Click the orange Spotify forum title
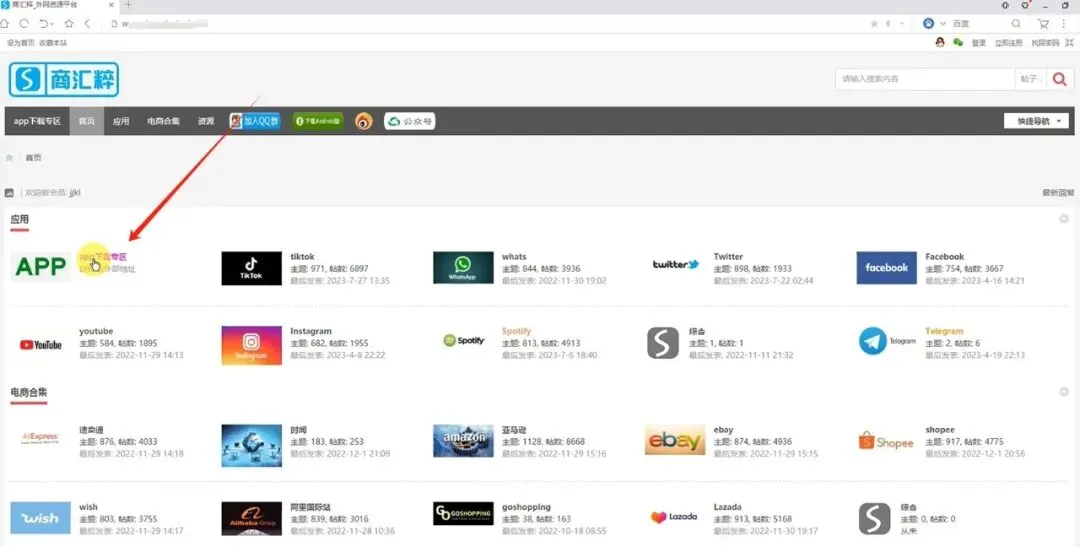The height and width of the screenshot is (547, 1080). pyautogui.click(x=517, y=331)
